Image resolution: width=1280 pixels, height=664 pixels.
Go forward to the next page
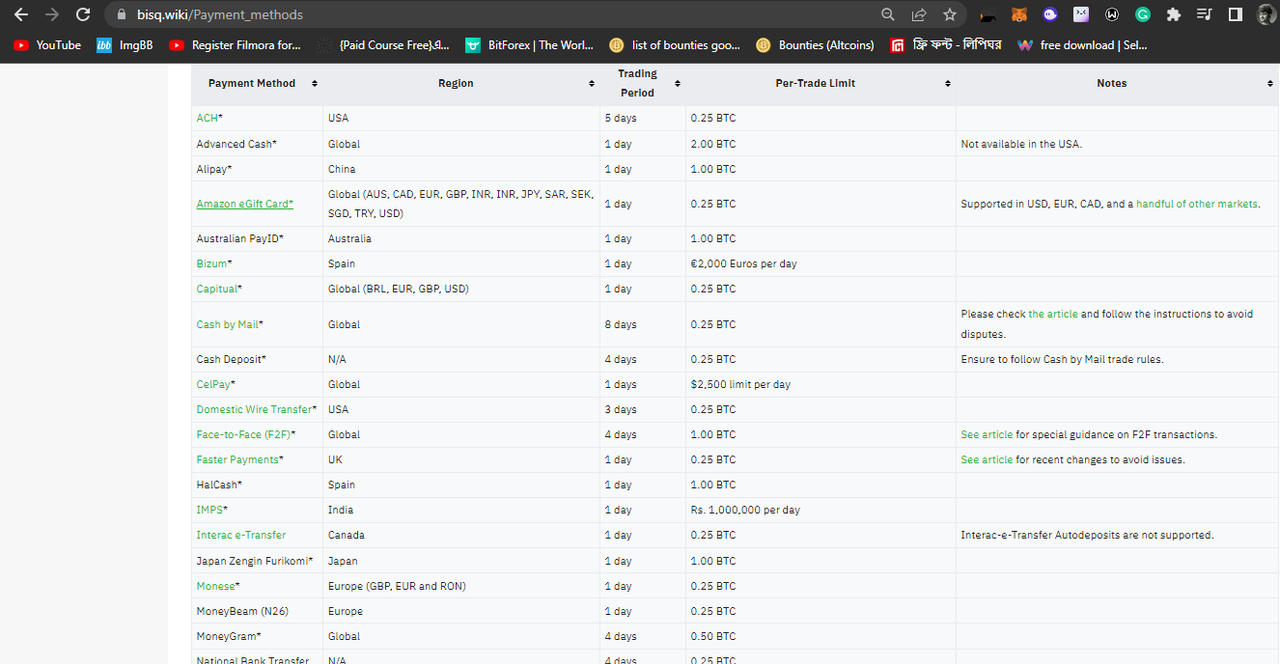point(52,15)
